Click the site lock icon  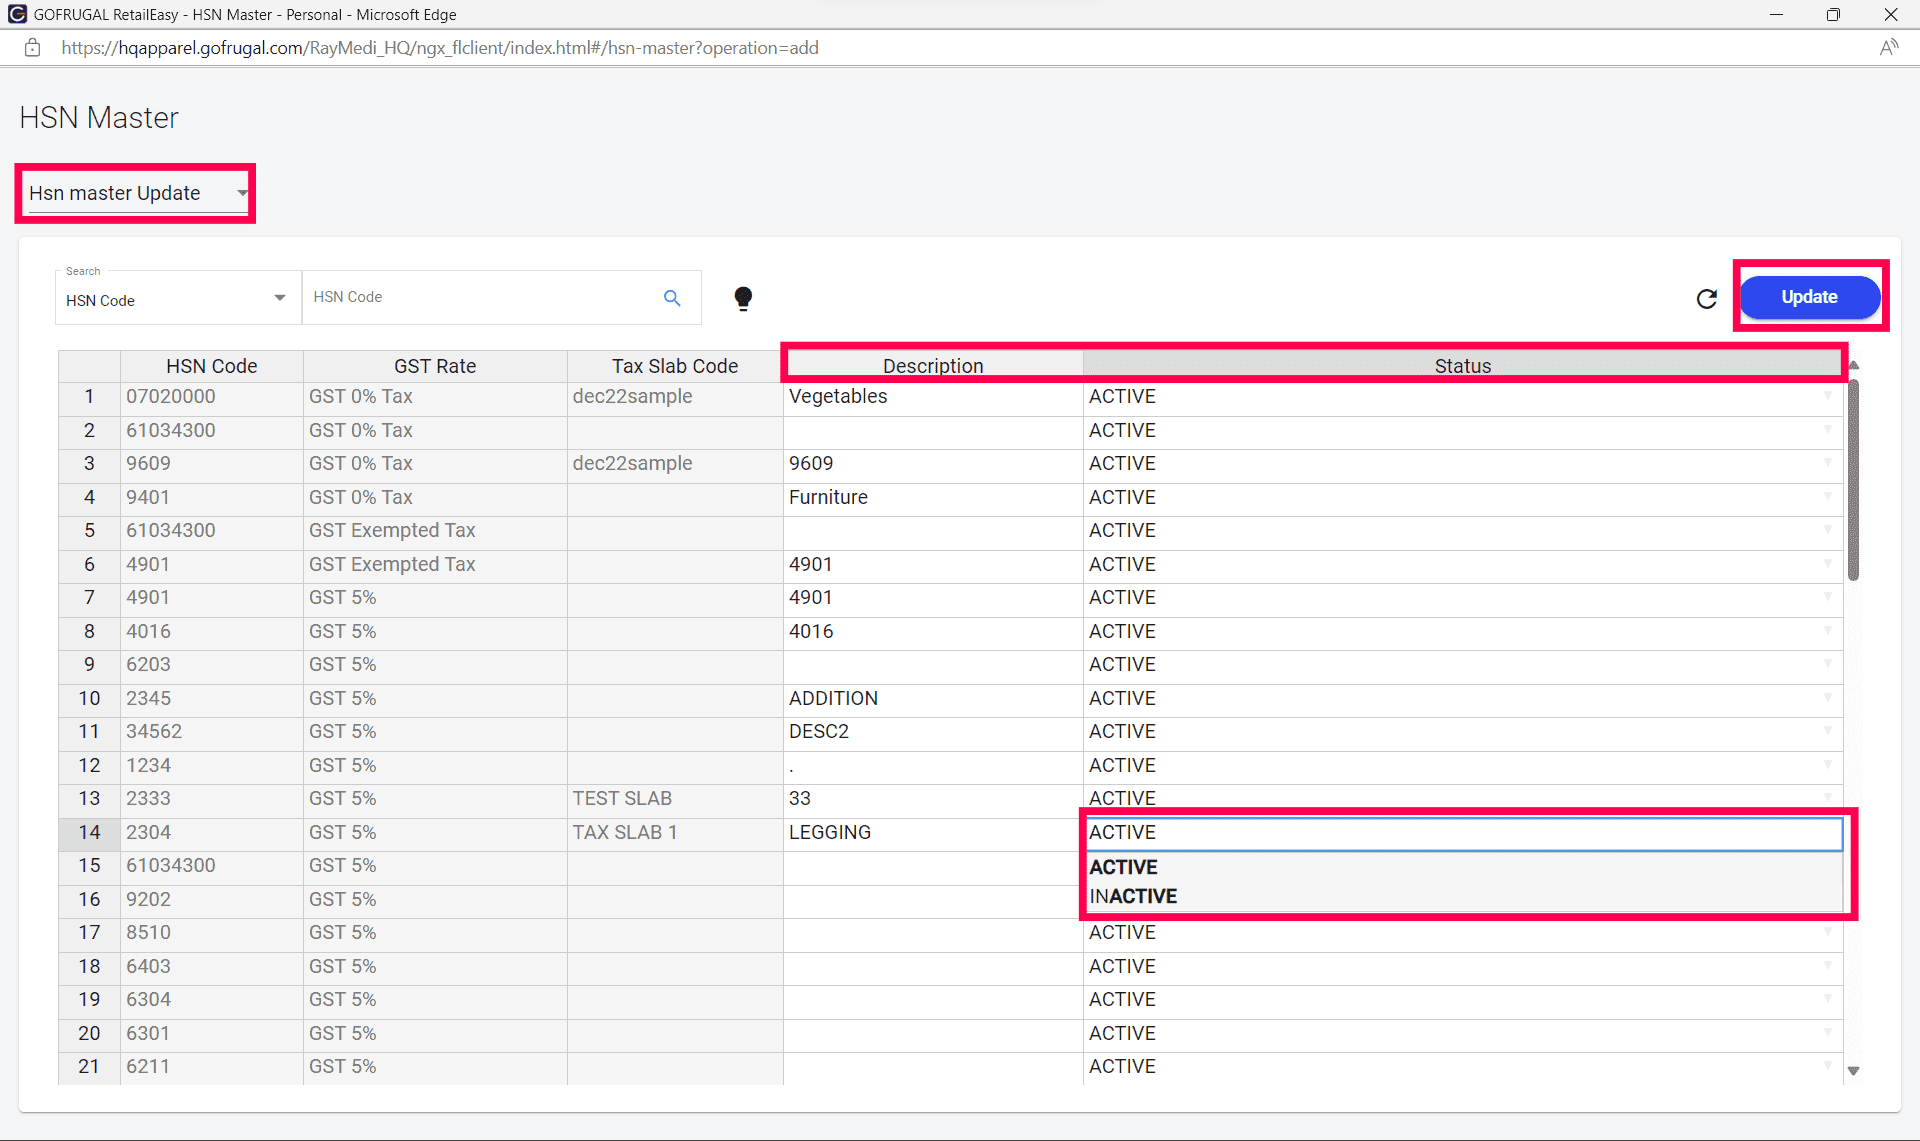[x=33, y=48]
